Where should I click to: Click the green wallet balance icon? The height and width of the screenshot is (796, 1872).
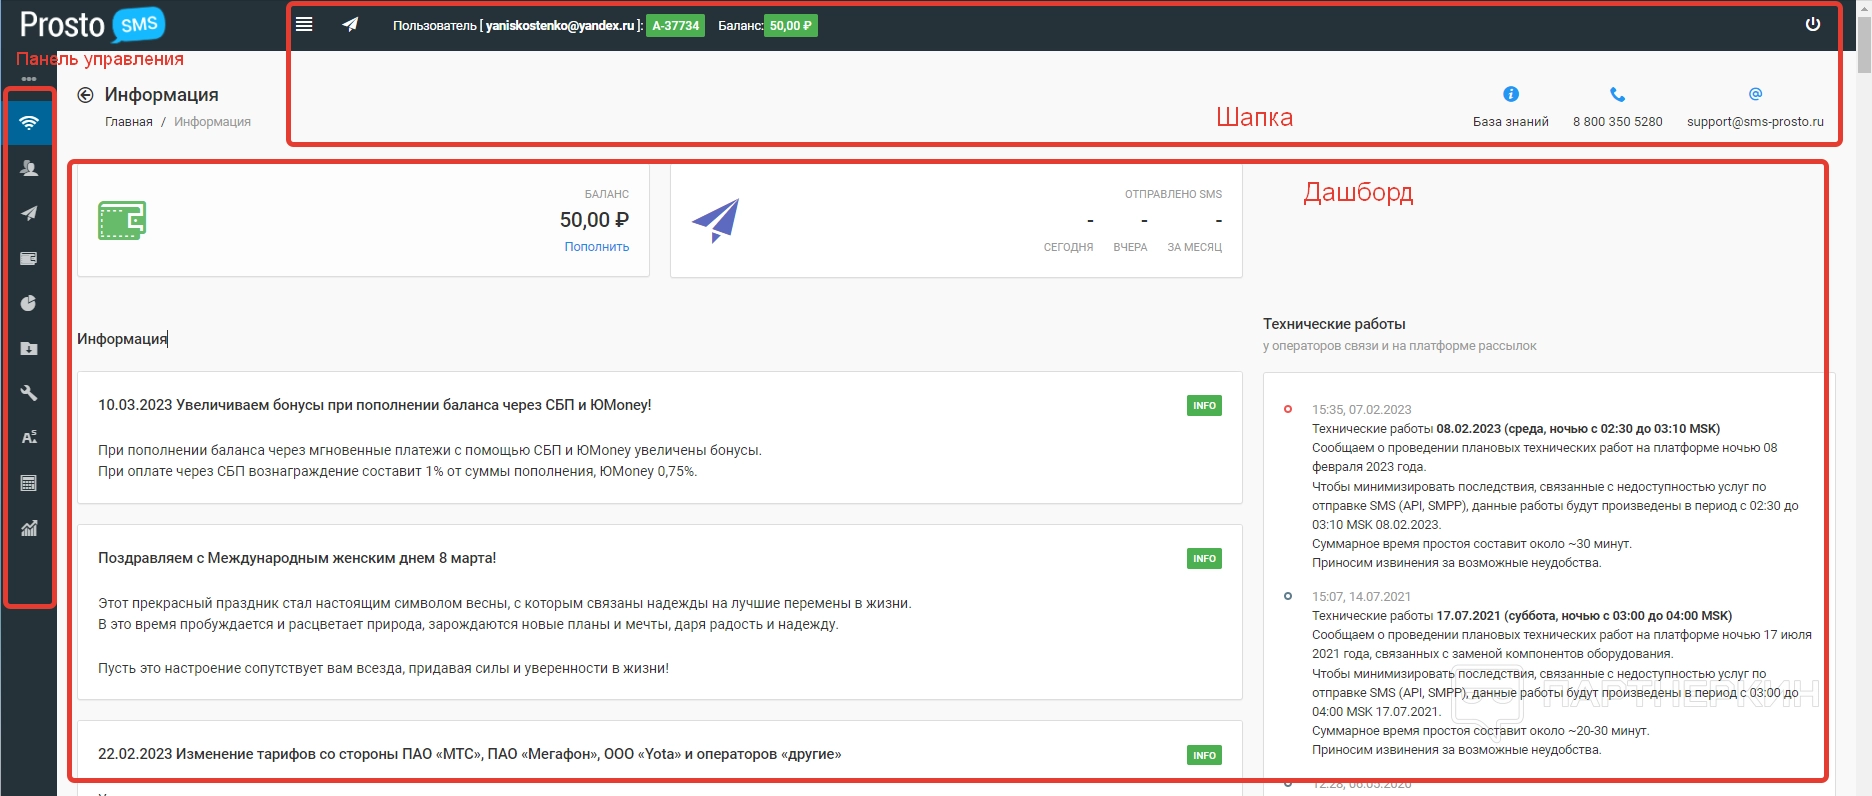(122, 220)
